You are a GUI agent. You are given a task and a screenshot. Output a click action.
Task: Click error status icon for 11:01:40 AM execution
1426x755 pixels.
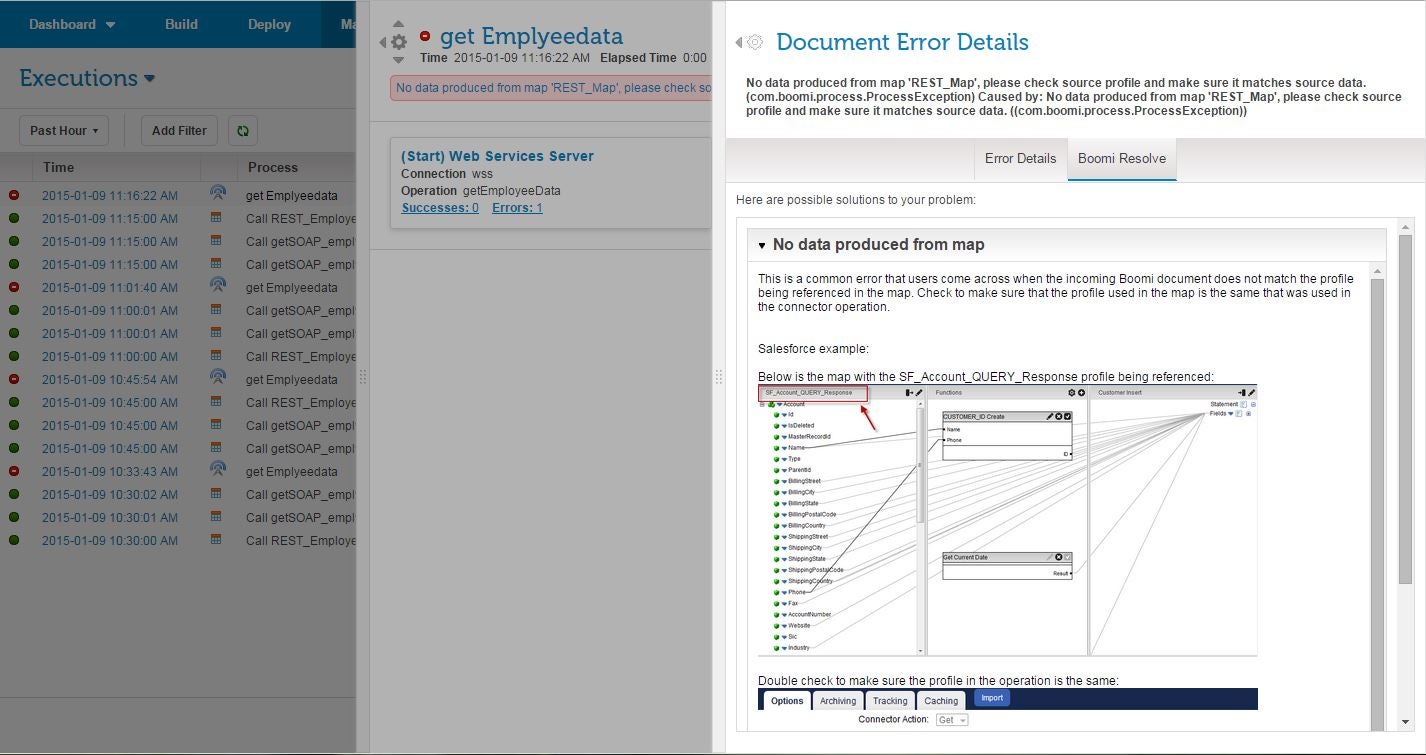(14, 287)
